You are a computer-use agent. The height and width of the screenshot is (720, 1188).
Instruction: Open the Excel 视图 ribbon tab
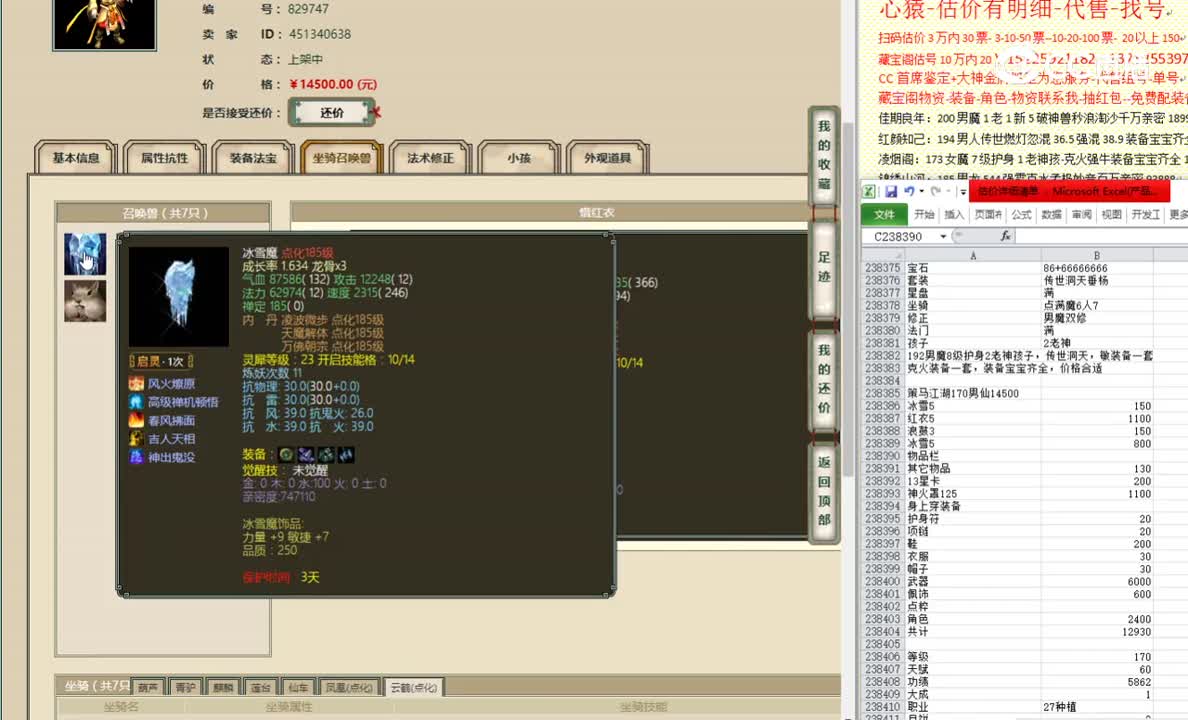[1111, 214]
